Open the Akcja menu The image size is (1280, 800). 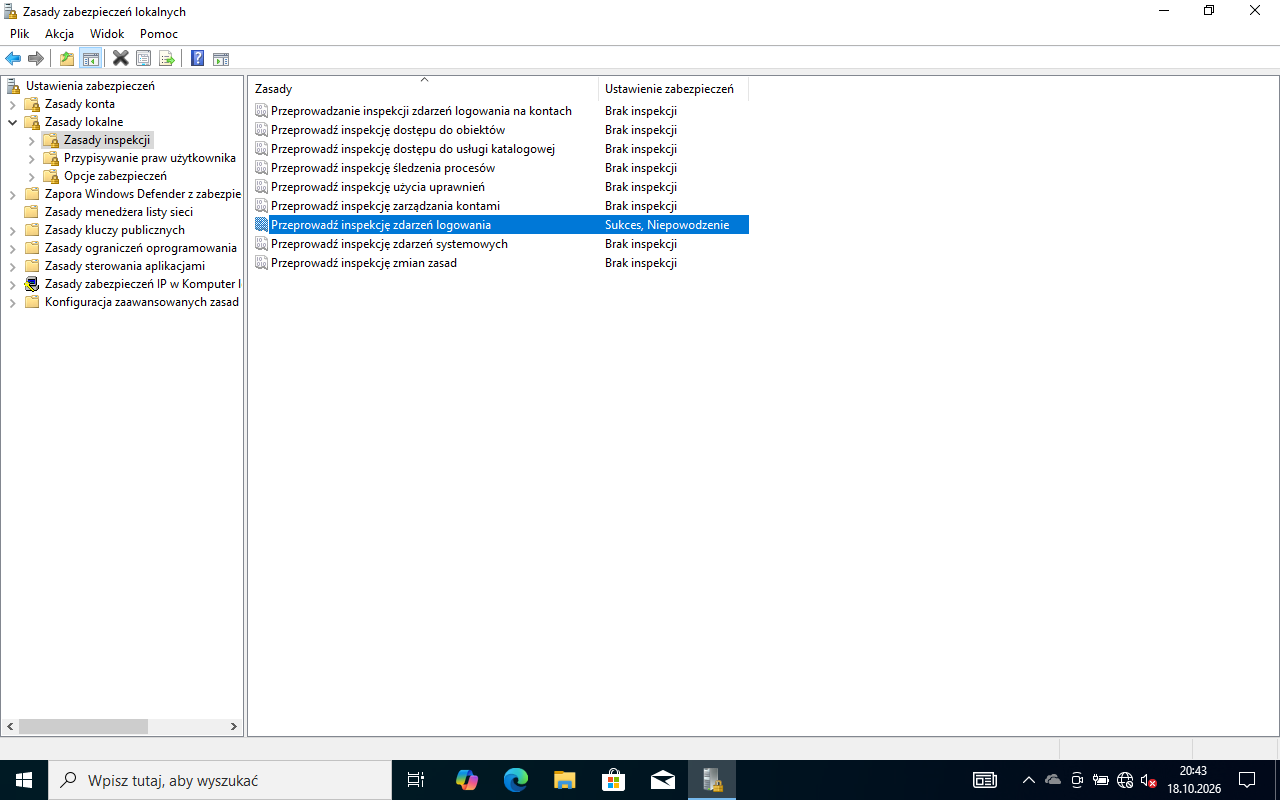59,34
